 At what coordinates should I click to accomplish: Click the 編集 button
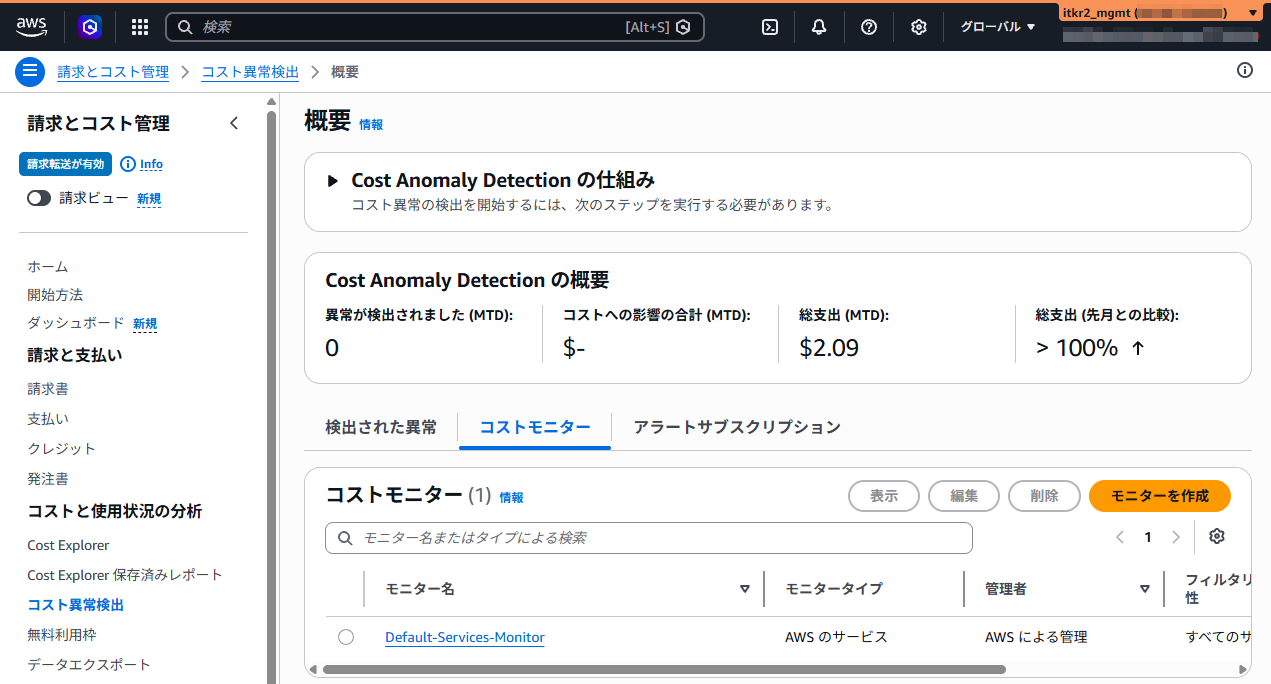pyautogui.click(x=964, y=496)
